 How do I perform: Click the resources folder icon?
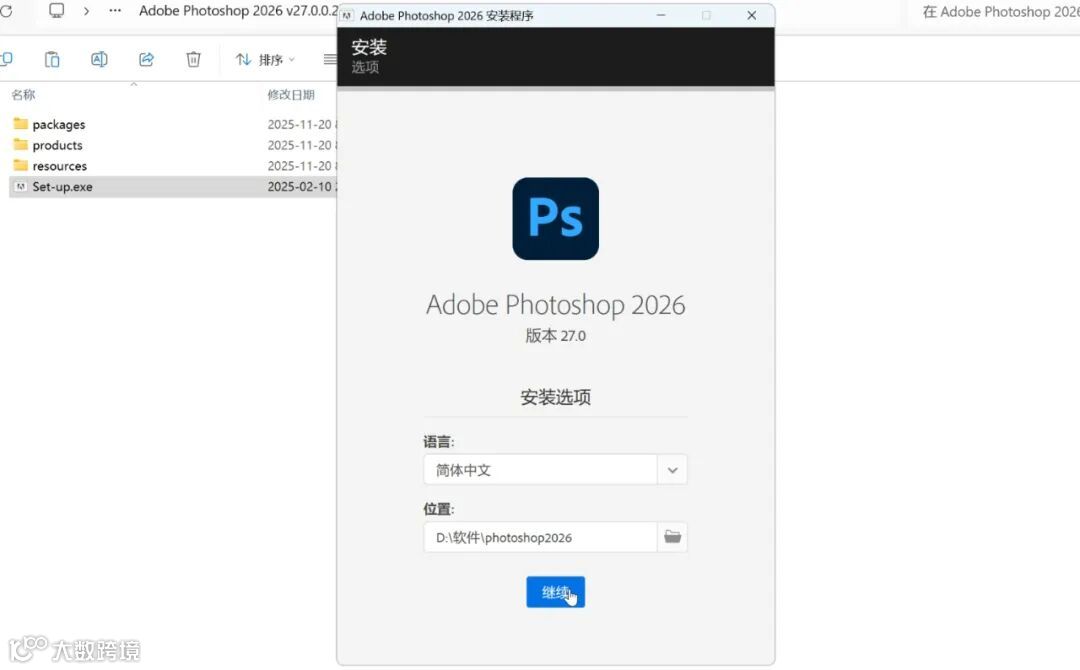pos(21,165)
